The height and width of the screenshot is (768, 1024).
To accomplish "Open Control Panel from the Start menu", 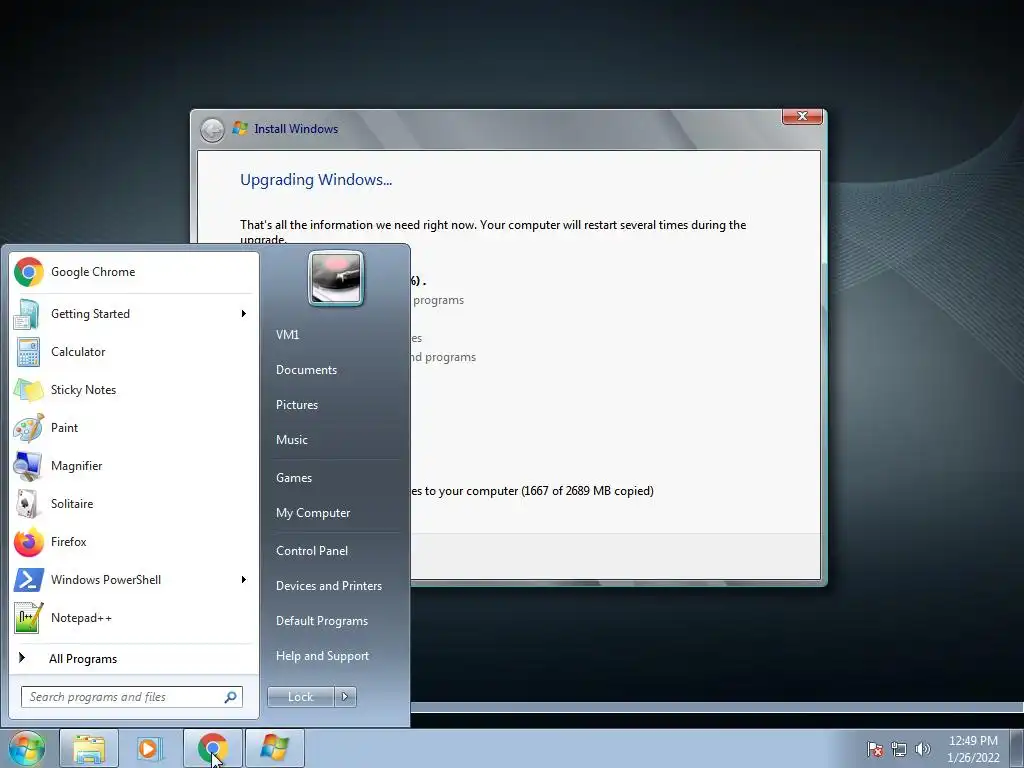I will 312,551.
